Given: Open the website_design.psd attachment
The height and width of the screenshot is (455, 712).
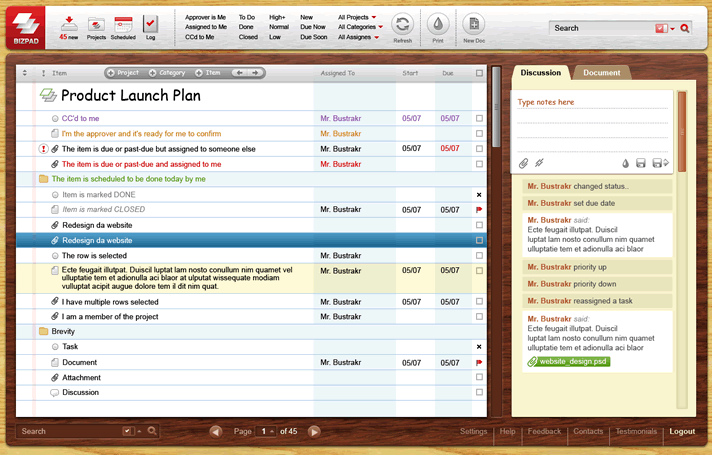Looking at the screenshot, I should tap(568, 361).
